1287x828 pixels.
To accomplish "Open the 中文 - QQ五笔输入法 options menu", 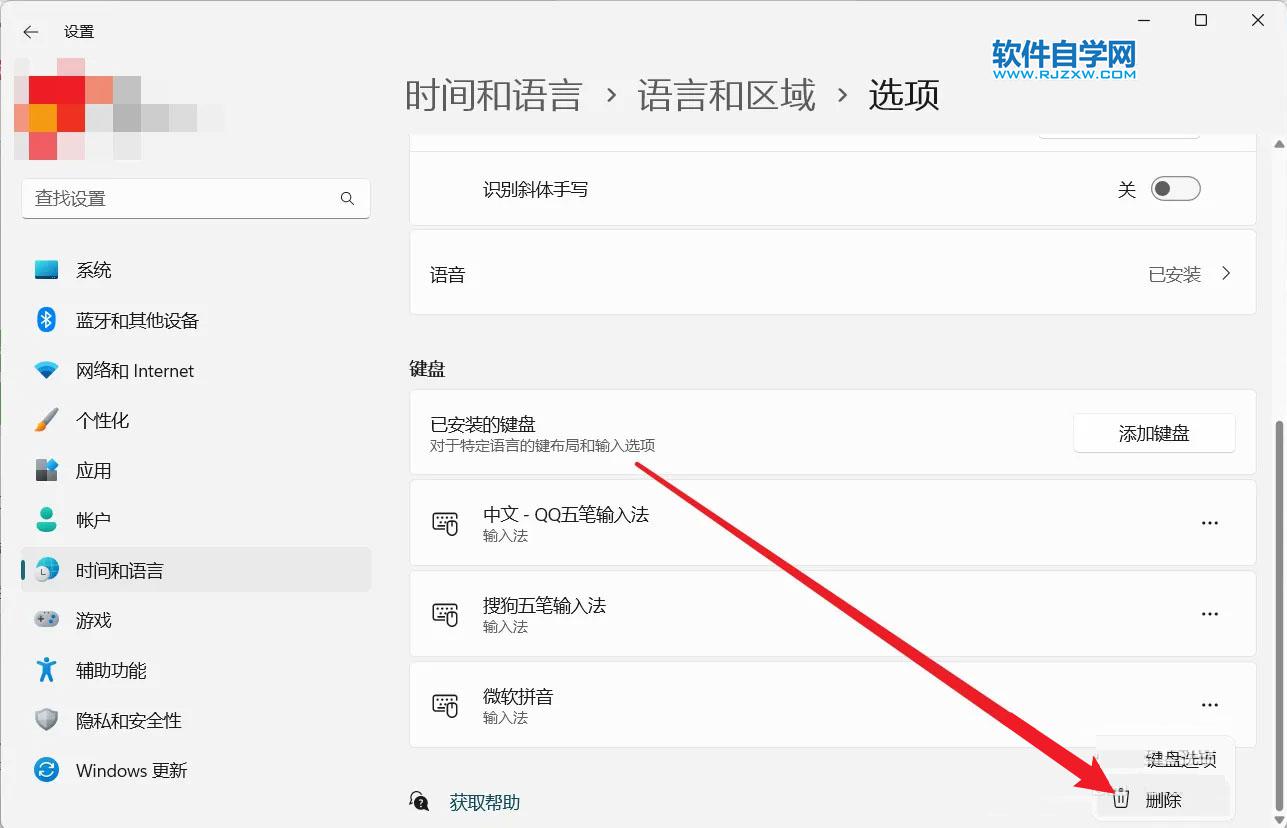I will click(1210, 522).
